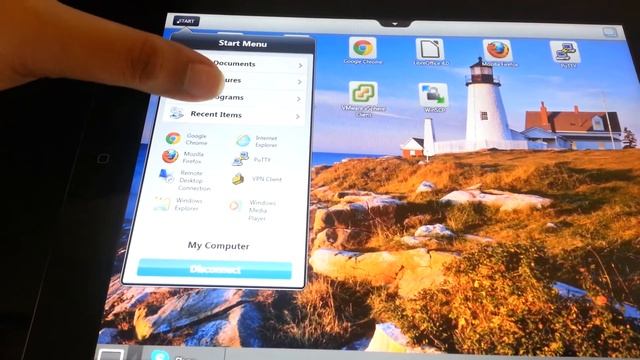Open Windows Explorer in Start Menu

click(x=178, y=204)
